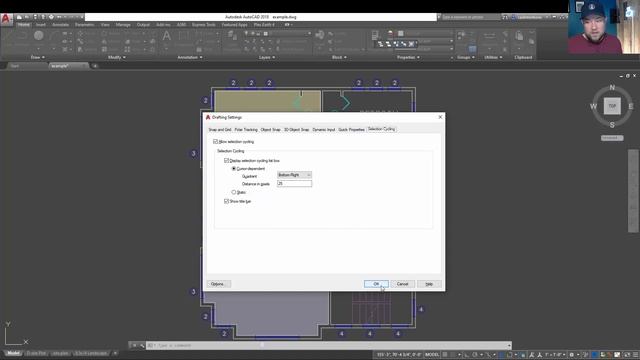This screenshot has height=360, width=640.
Task: Expand the Draw panel flyout
Action: click(x=38, y=58)
